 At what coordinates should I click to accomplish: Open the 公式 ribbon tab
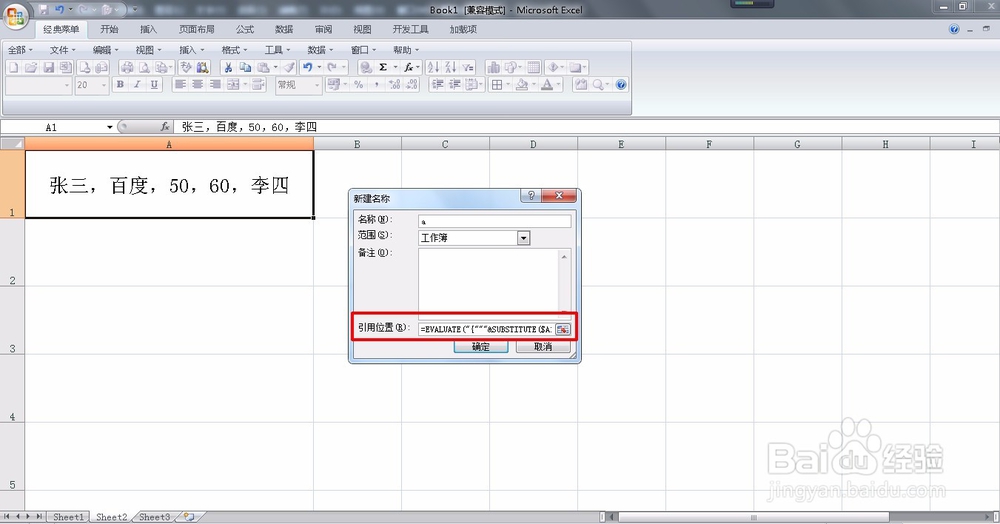coord(244,29)
